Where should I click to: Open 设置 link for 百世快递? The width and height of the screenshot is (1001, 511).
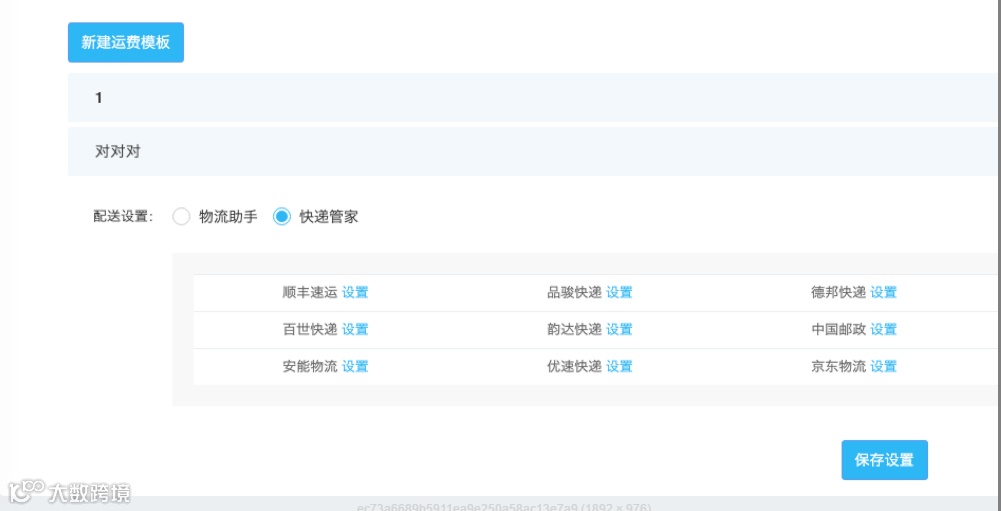click(355, 330)
